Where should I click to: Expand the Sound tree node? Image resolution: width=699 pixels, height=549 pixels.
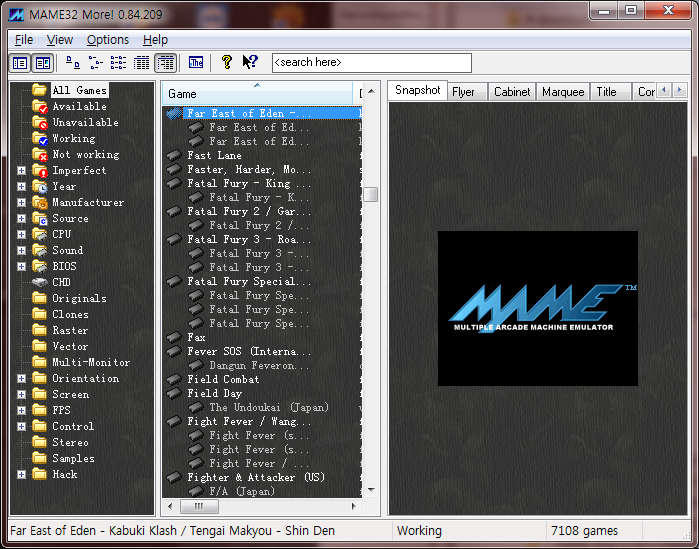21,250
